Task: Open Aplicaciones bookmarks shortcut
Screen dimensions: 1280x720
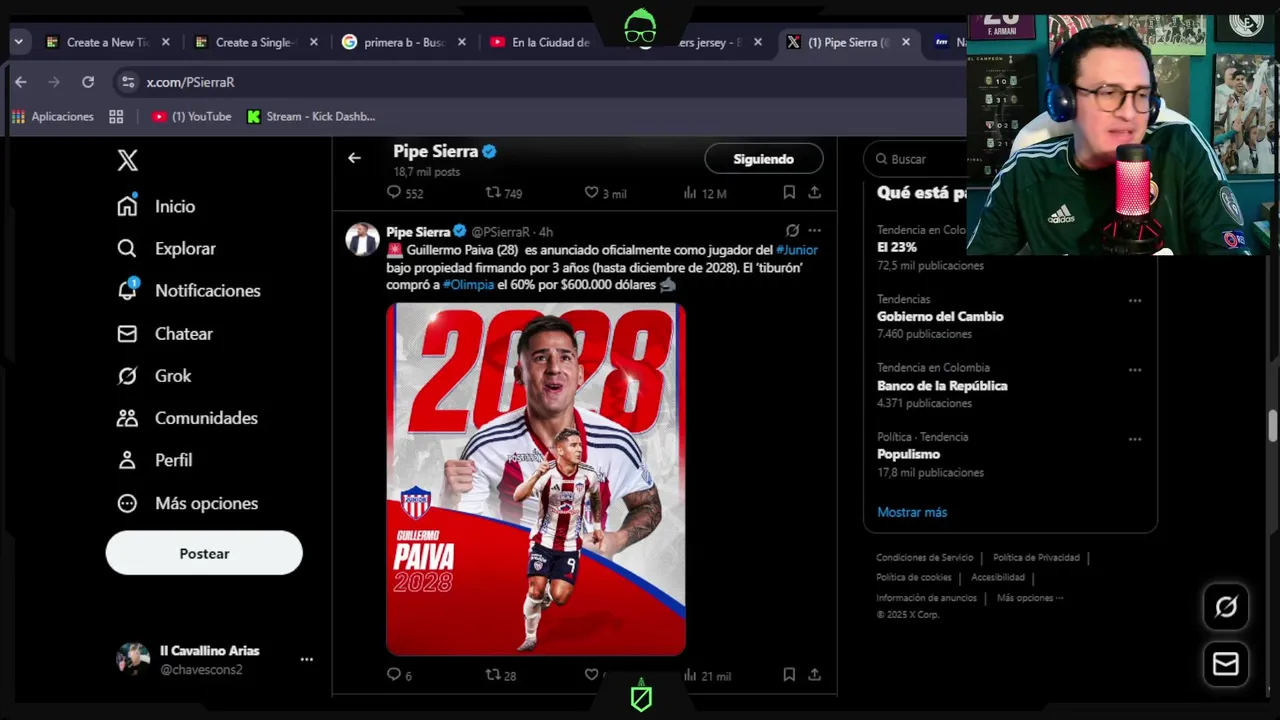Action: [53, 117]
